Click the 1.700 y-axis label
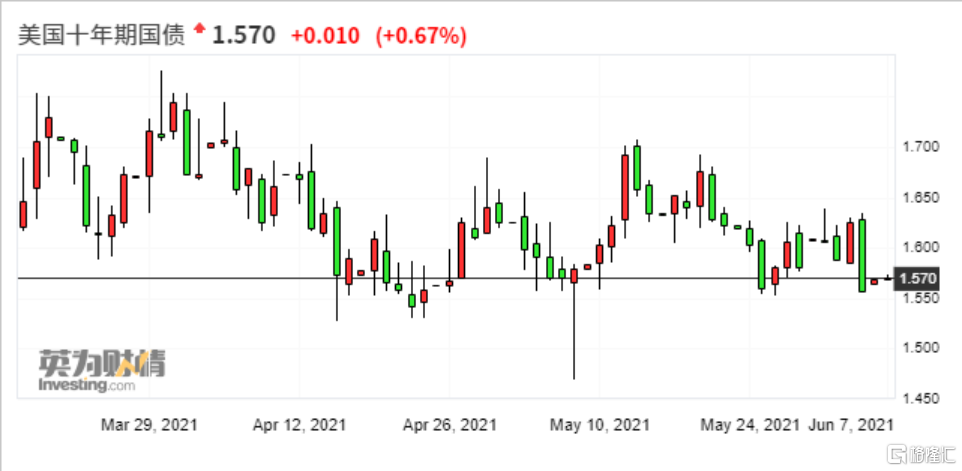This screenshot has height=471, width=962. pyautogui.click(x=919, y=147)
